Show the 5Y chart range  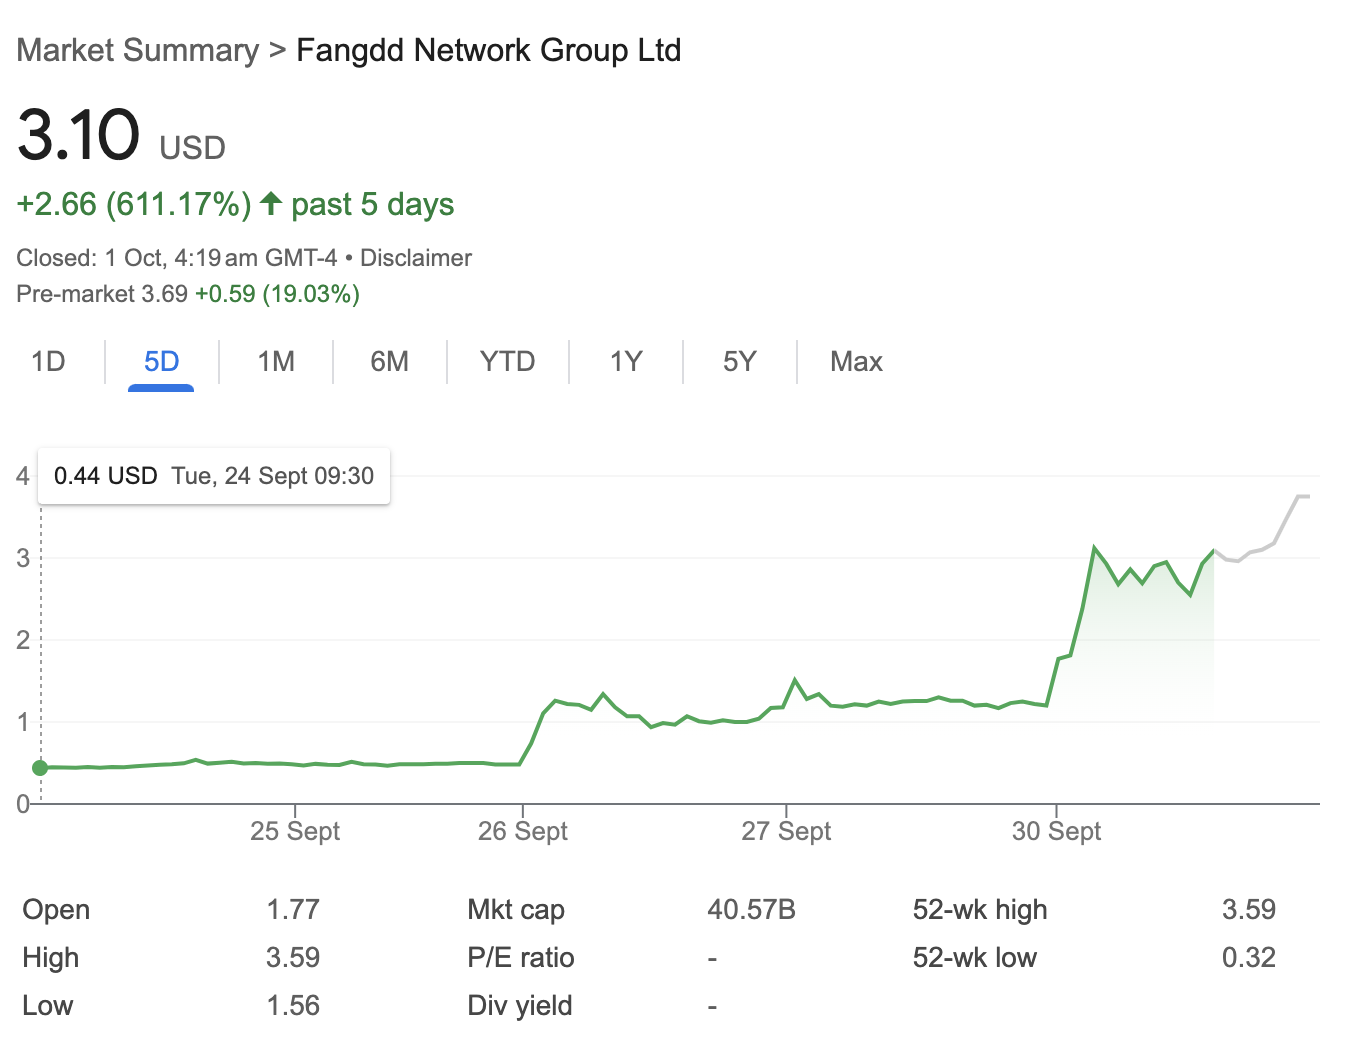pyautogui.click(x=740, y=361)
